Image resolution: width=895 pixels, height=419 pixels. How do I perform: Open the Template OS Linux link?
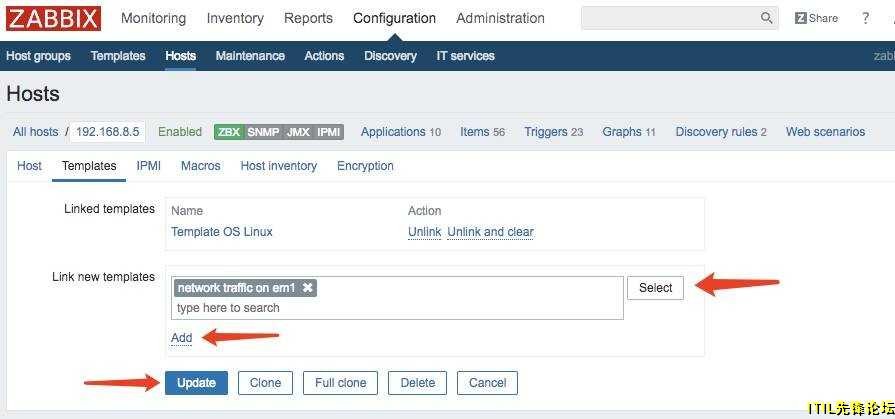coord(222,232)
